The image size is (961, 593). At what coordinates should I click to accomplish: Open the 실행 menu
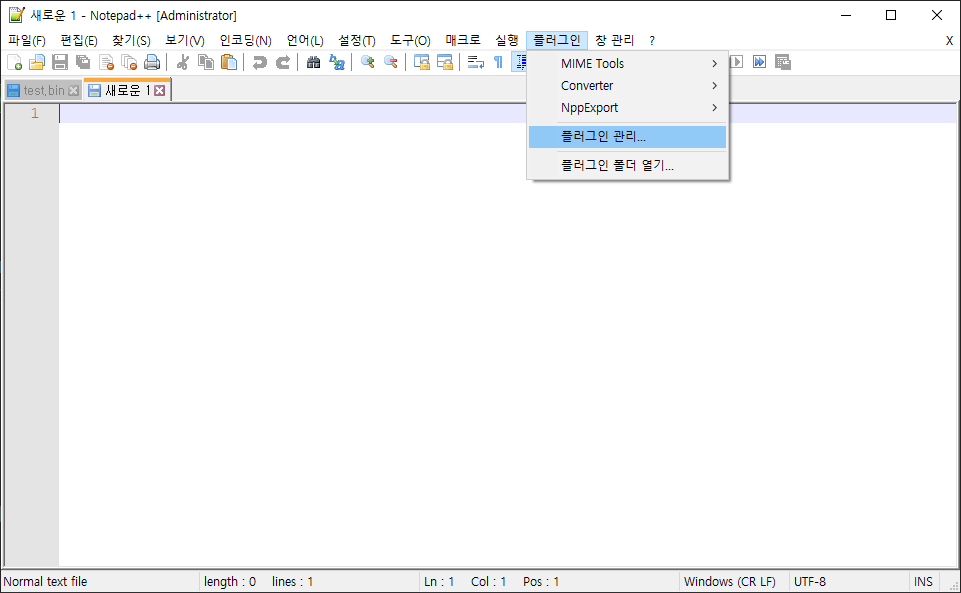[507, 40]
